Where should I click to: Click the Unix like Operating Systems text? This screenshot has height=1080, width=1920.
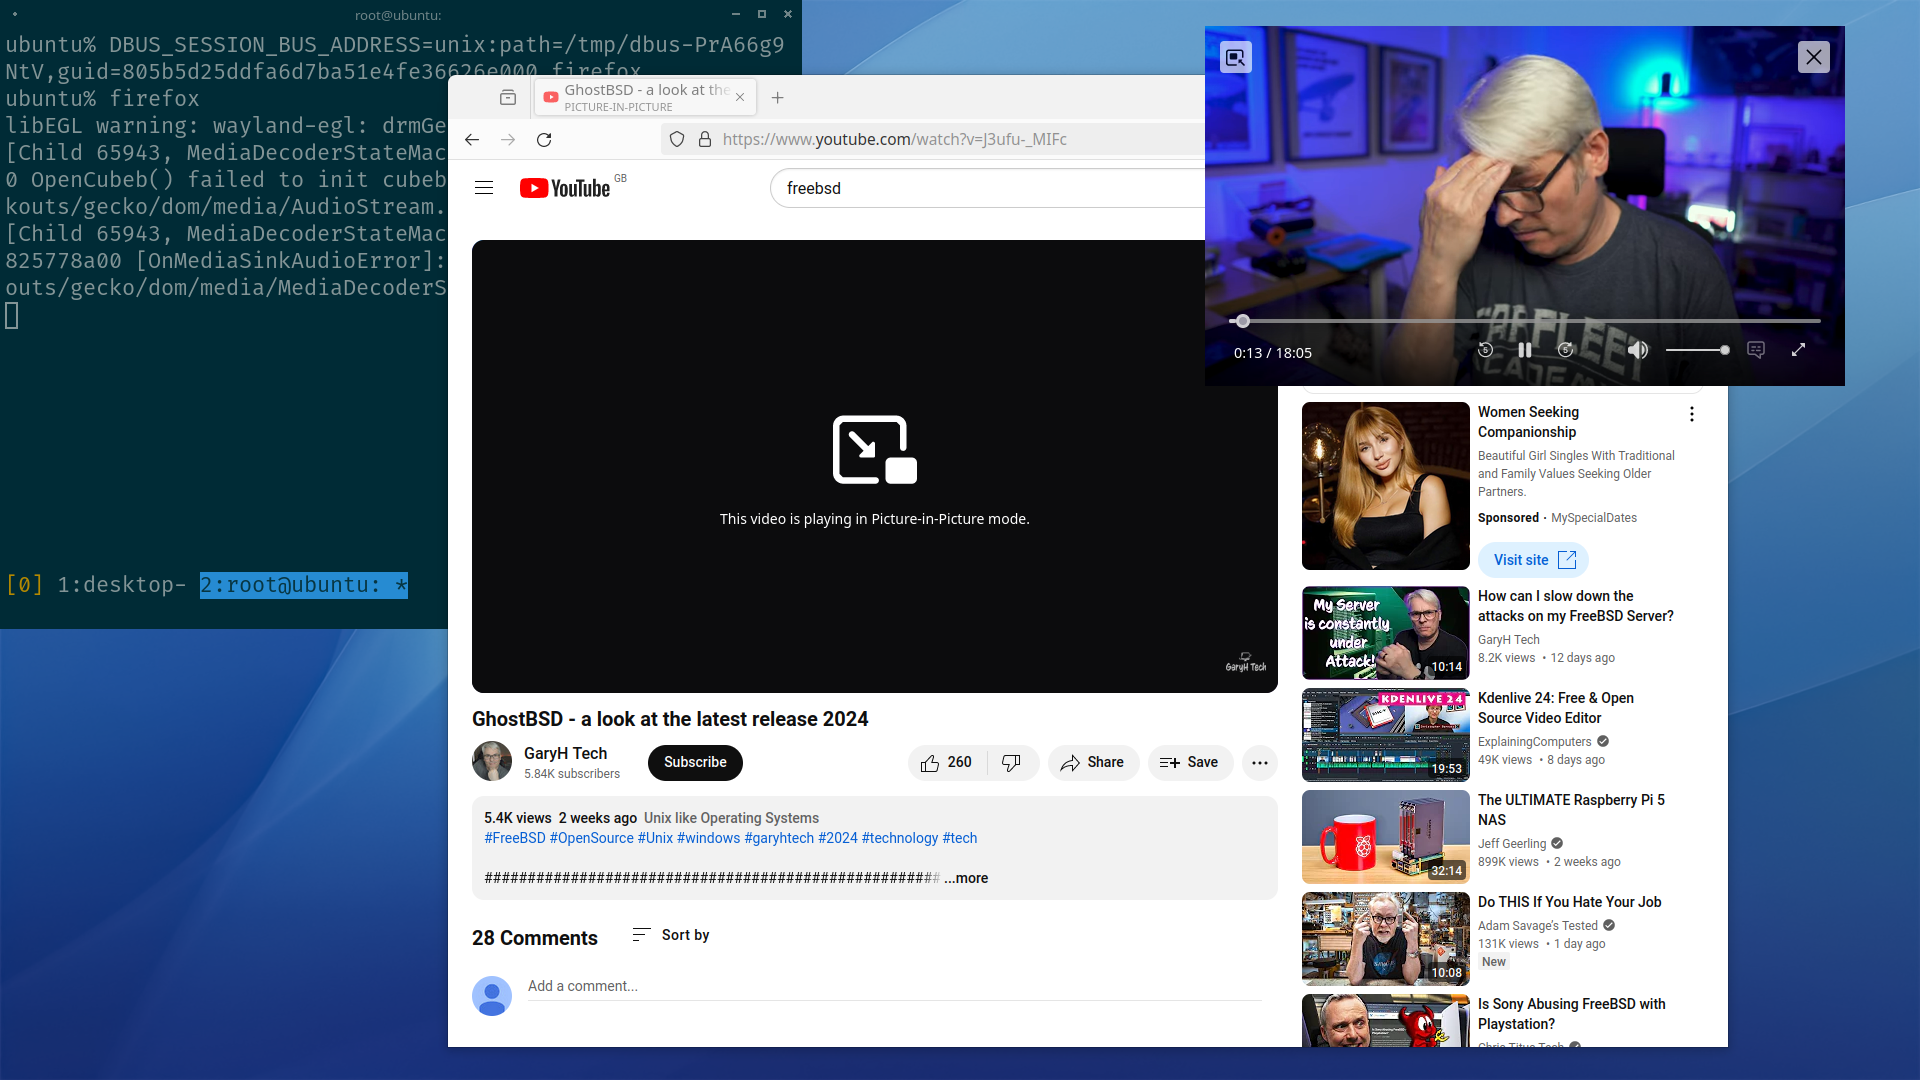731,818
